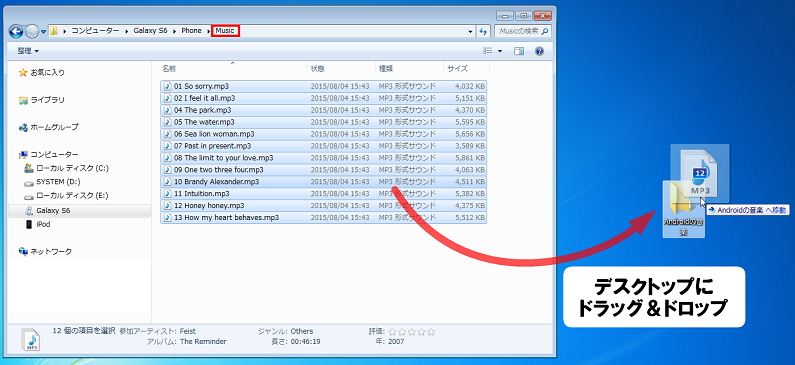This screenshot has width=795, height=365.
Task: Select ホームグループ in the navigation pane
Action: pos(54,127)
